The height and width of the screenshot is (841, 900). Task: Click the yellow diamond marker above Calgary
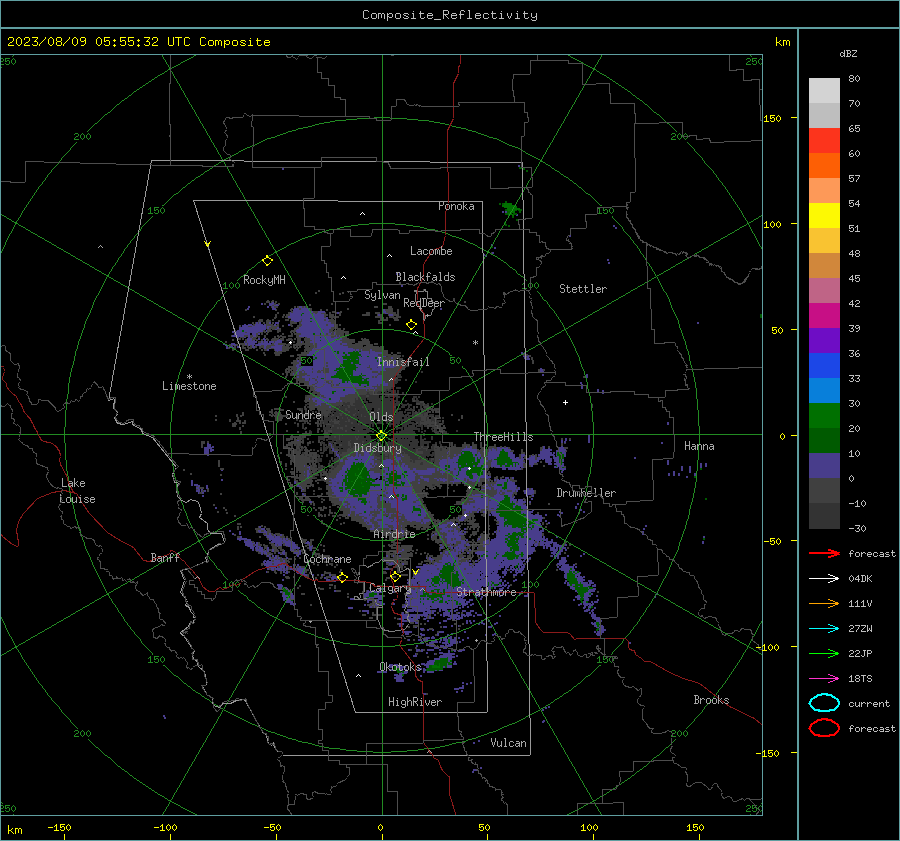[395, 576]
